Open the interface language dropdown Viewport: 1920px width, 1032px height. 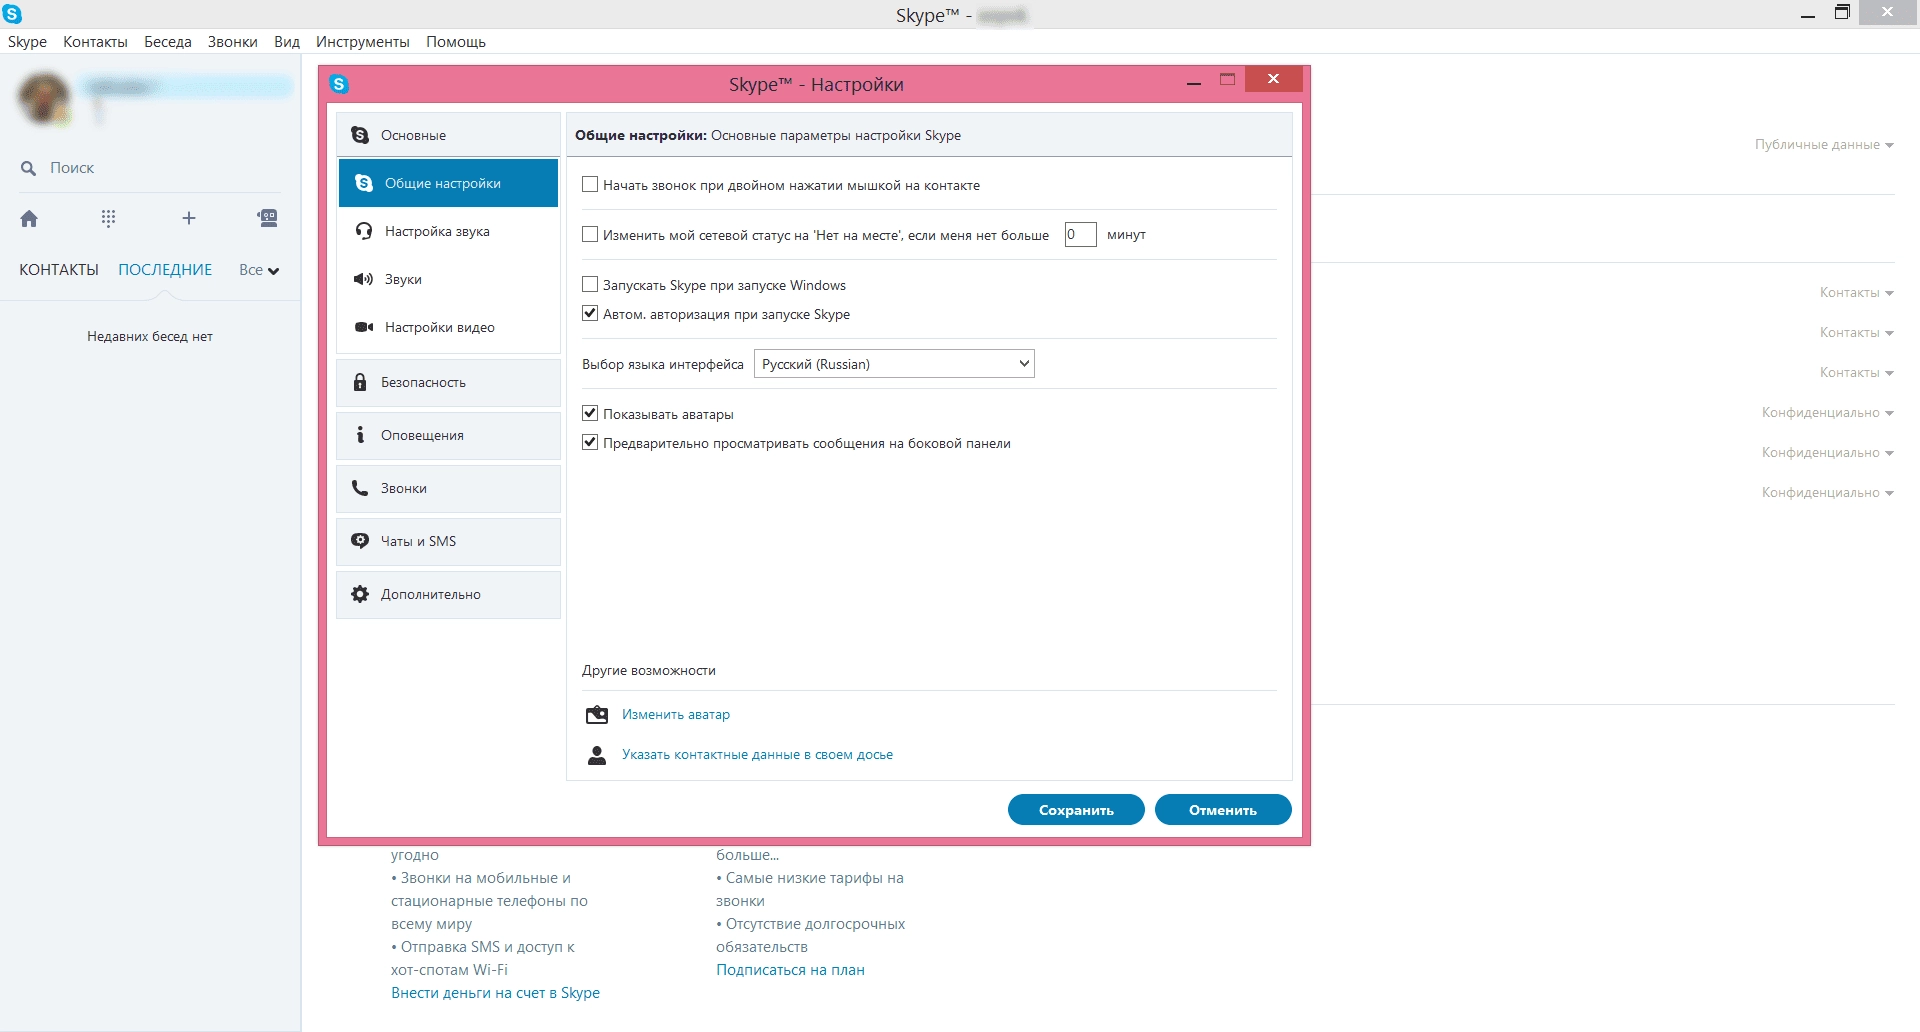tap(894, 364)
